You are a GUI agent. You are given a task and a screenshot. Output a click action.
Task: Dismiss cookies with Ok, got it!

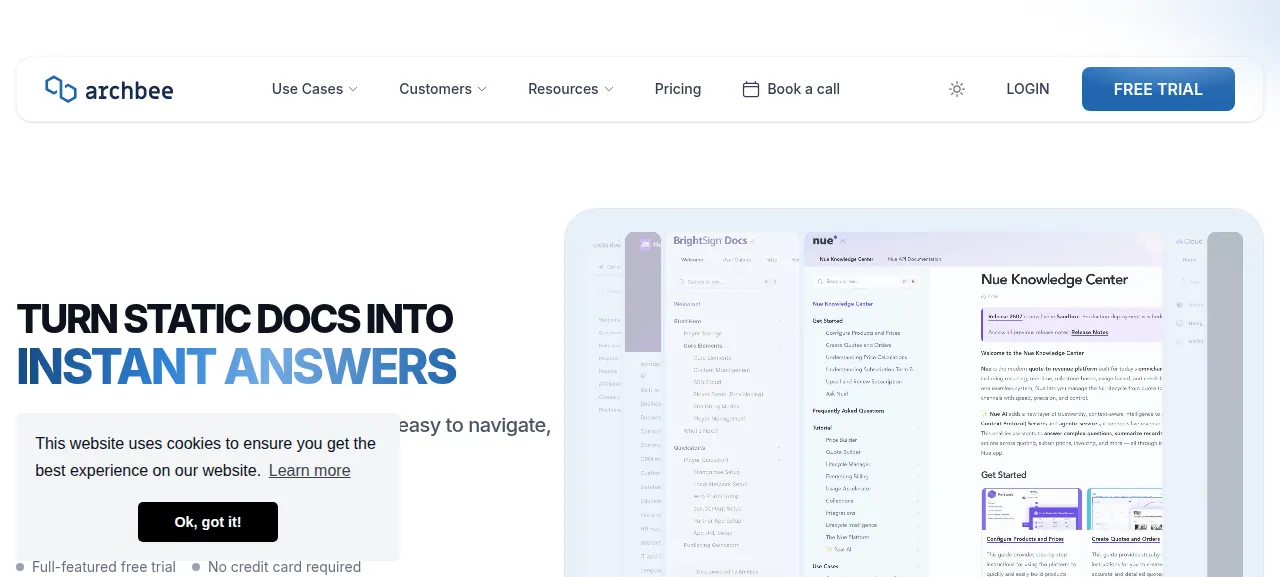coord(208,522)
